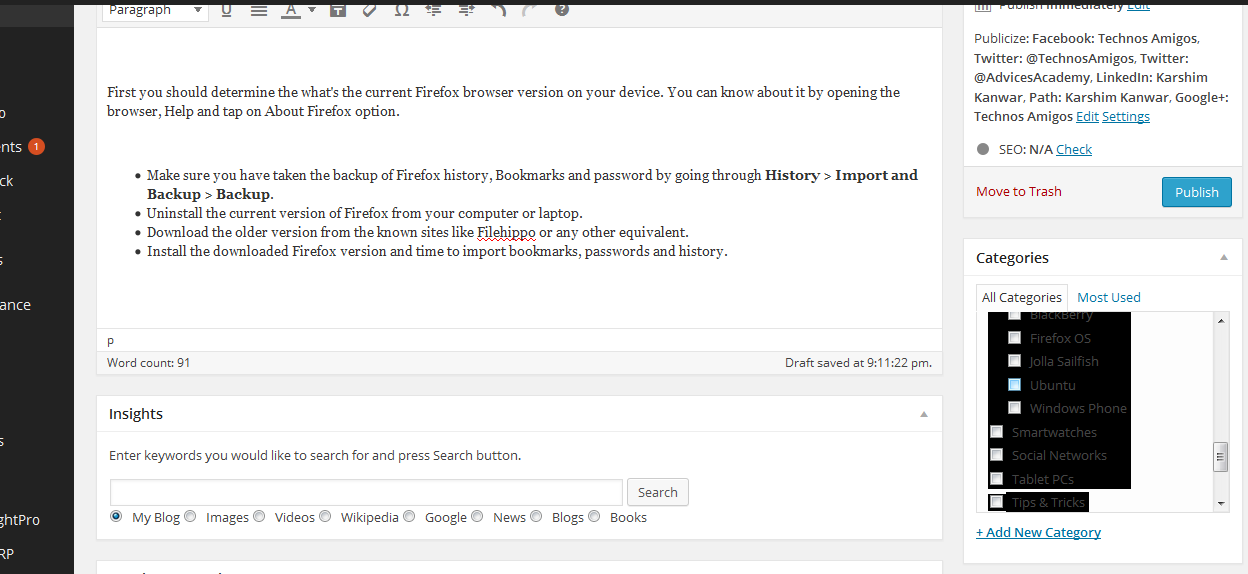Screen dimensions: 1248x574
Task: Click the Publicize Settings link
Action: (x=1126, y=116)
